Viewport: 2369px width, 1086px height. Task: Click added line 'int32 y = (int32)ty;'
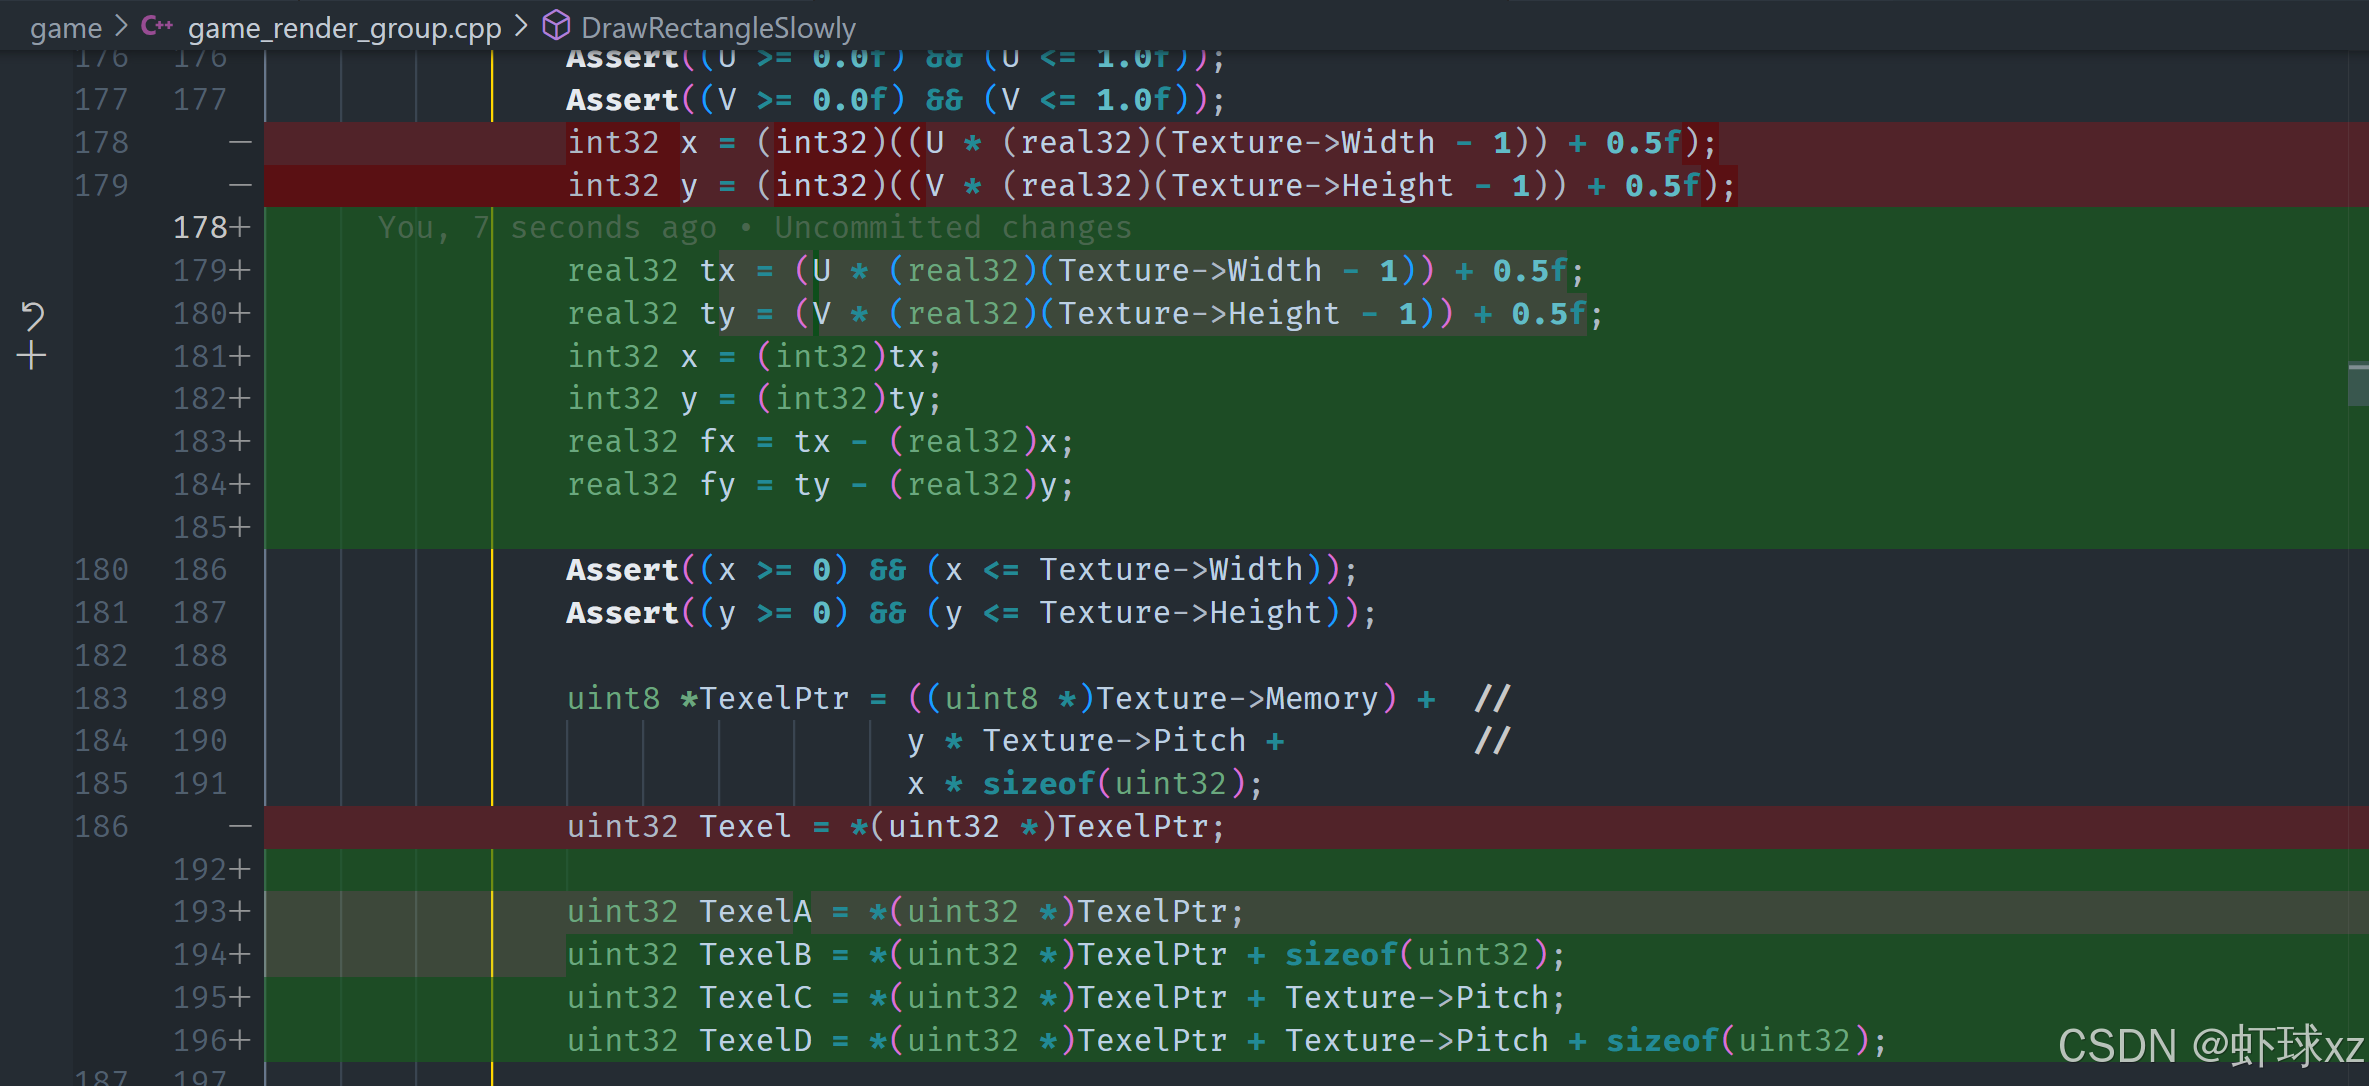tap(754, 399)
